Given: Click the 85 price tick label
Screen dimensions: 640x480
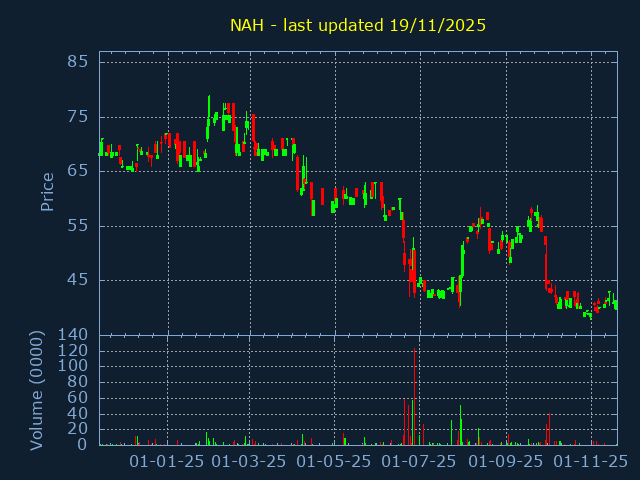Looking at the screenshot, I should pyautogui.click(x=78, y=62).
